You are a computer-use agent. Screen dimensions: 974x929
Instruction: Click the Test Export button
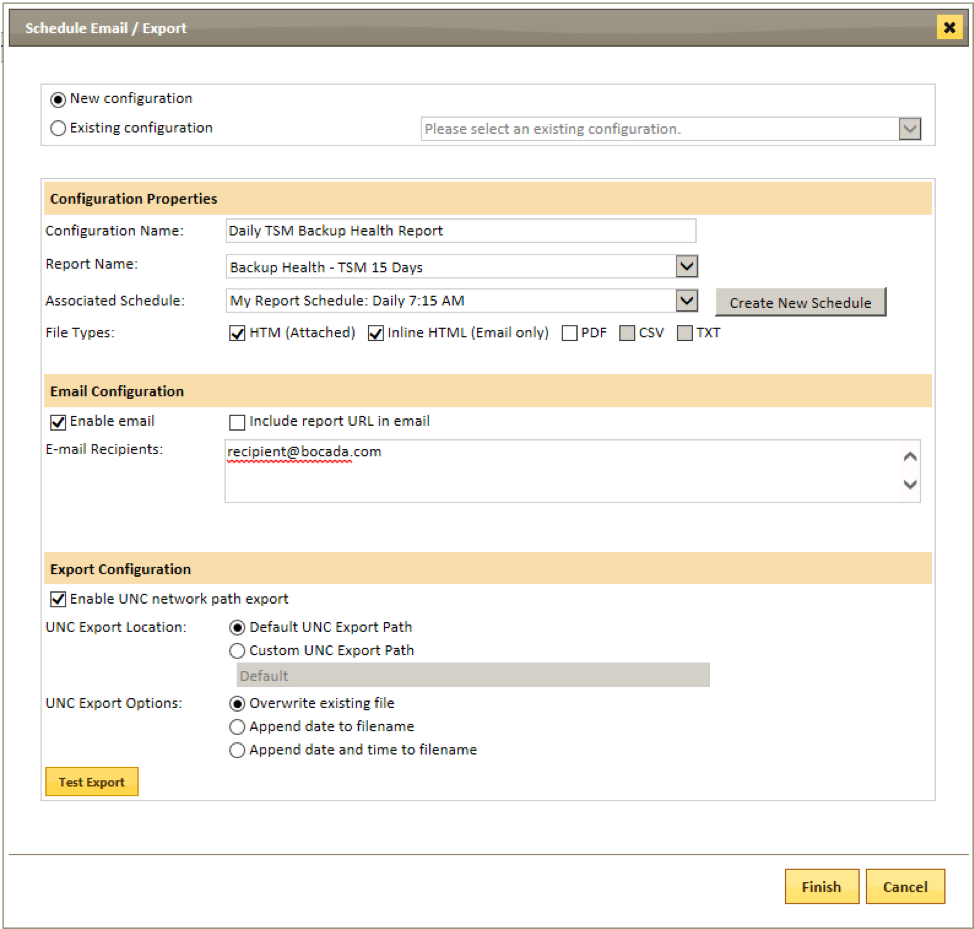click(x=91, y=781)
